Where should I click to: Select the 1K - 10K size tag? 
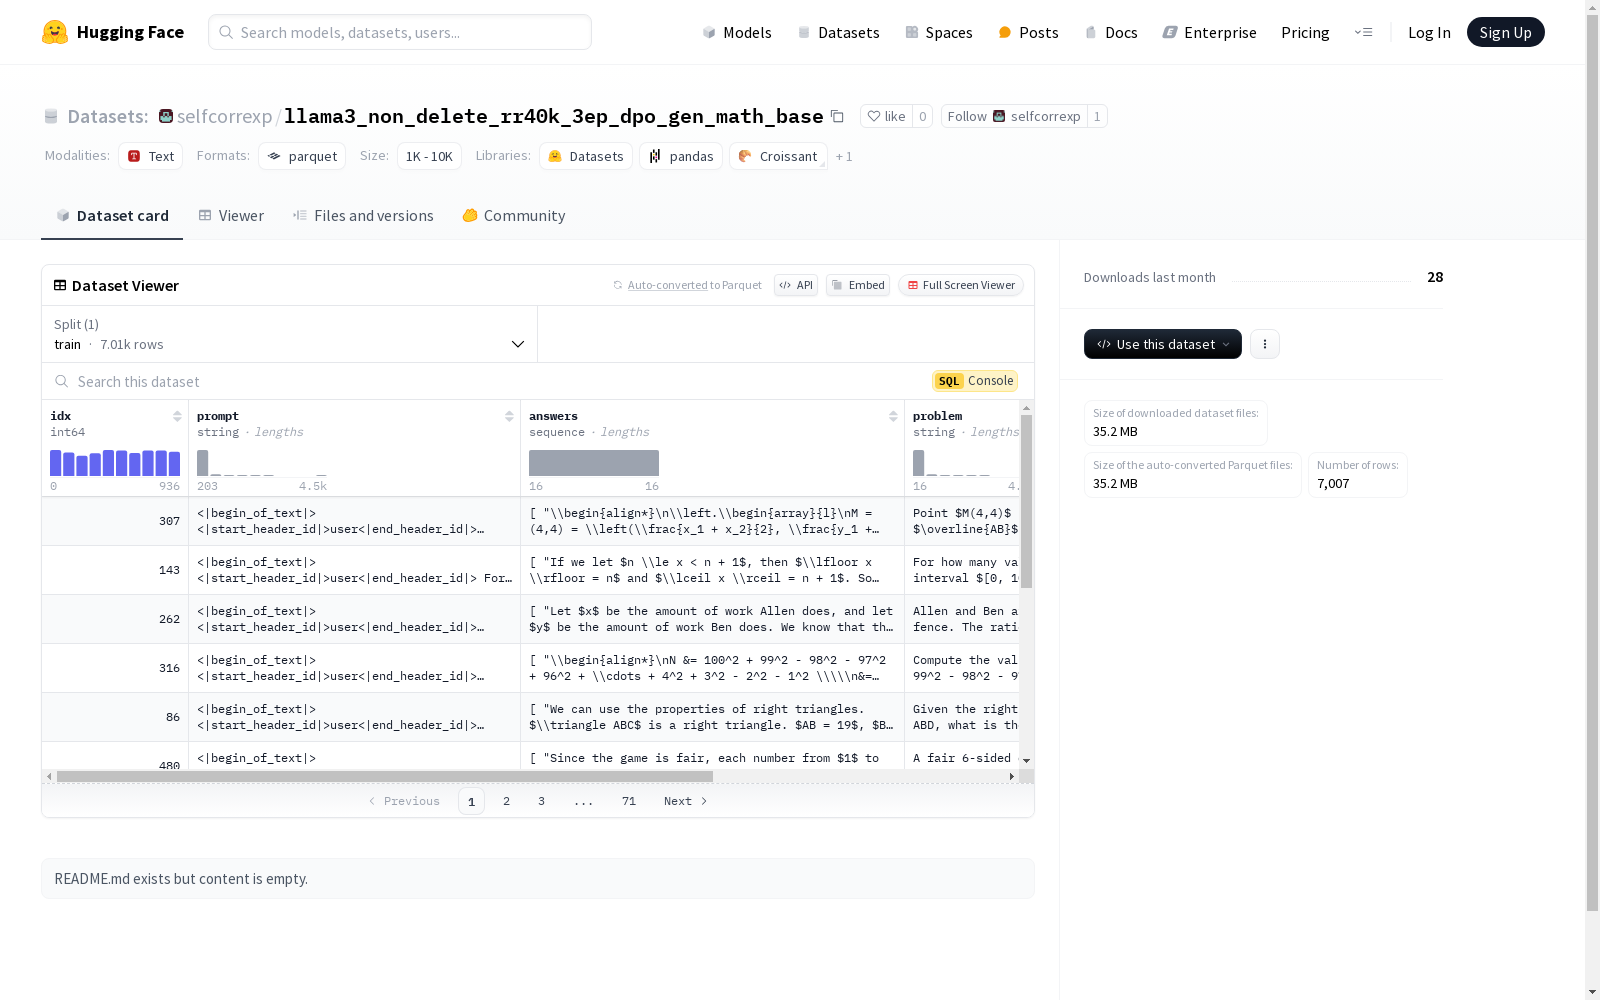(429, 156)
